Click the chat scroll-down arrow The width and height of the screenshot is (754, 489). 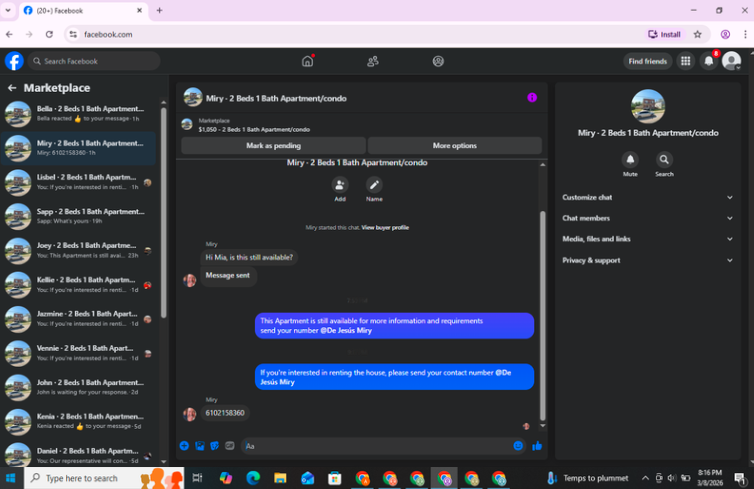542,426
